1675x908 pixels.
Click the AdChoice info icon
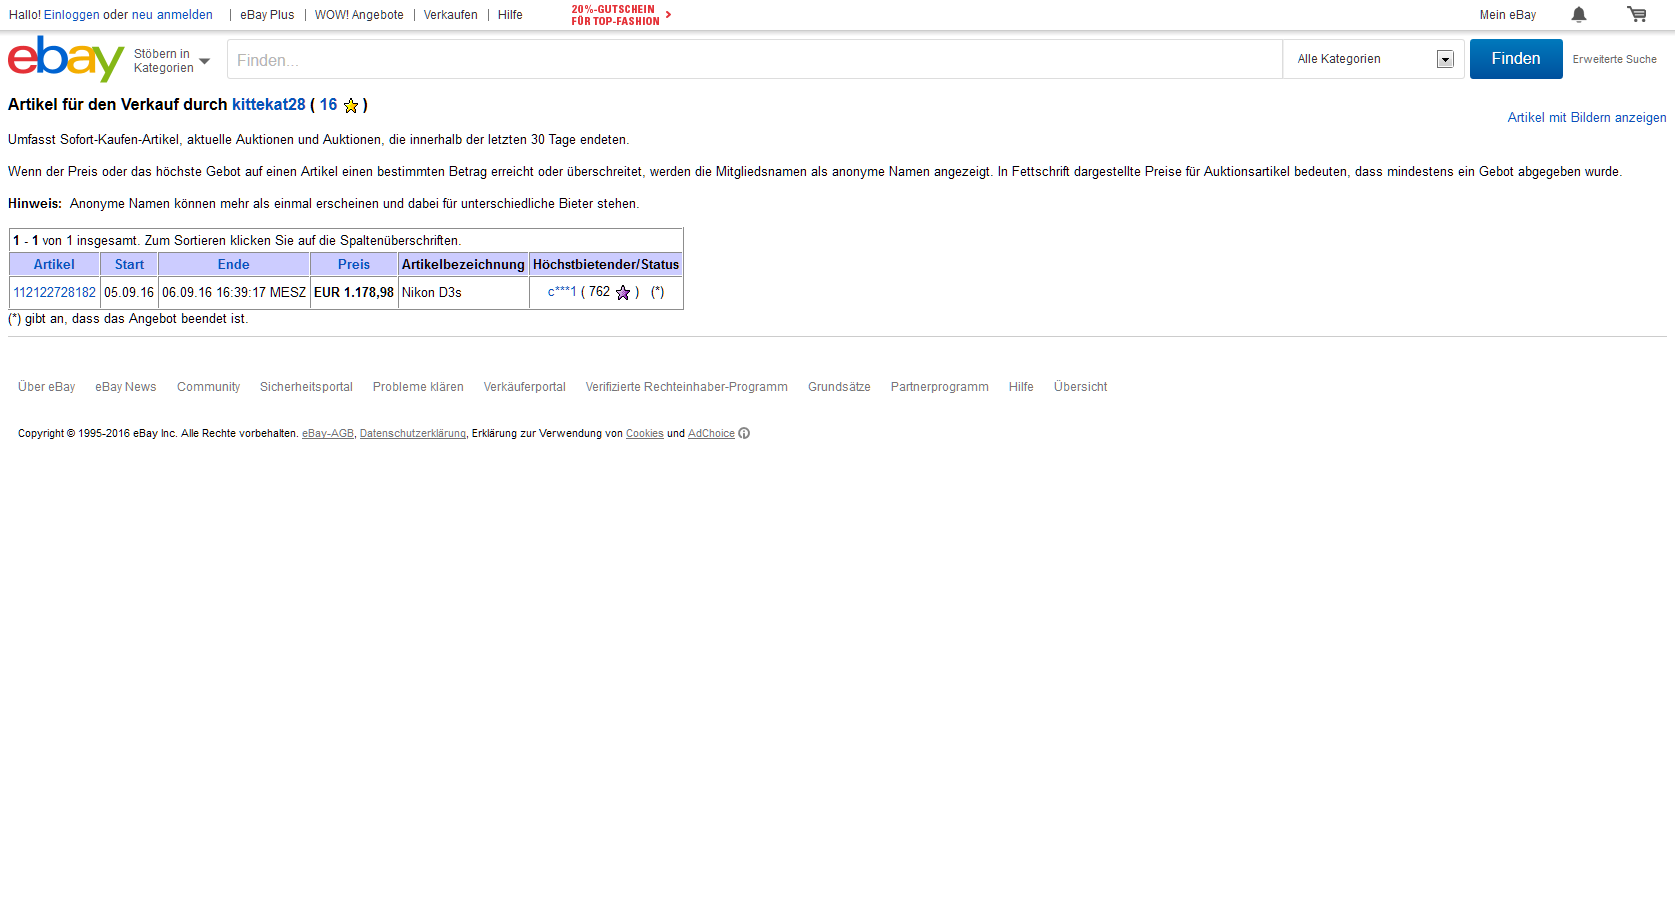click(744, 433)
